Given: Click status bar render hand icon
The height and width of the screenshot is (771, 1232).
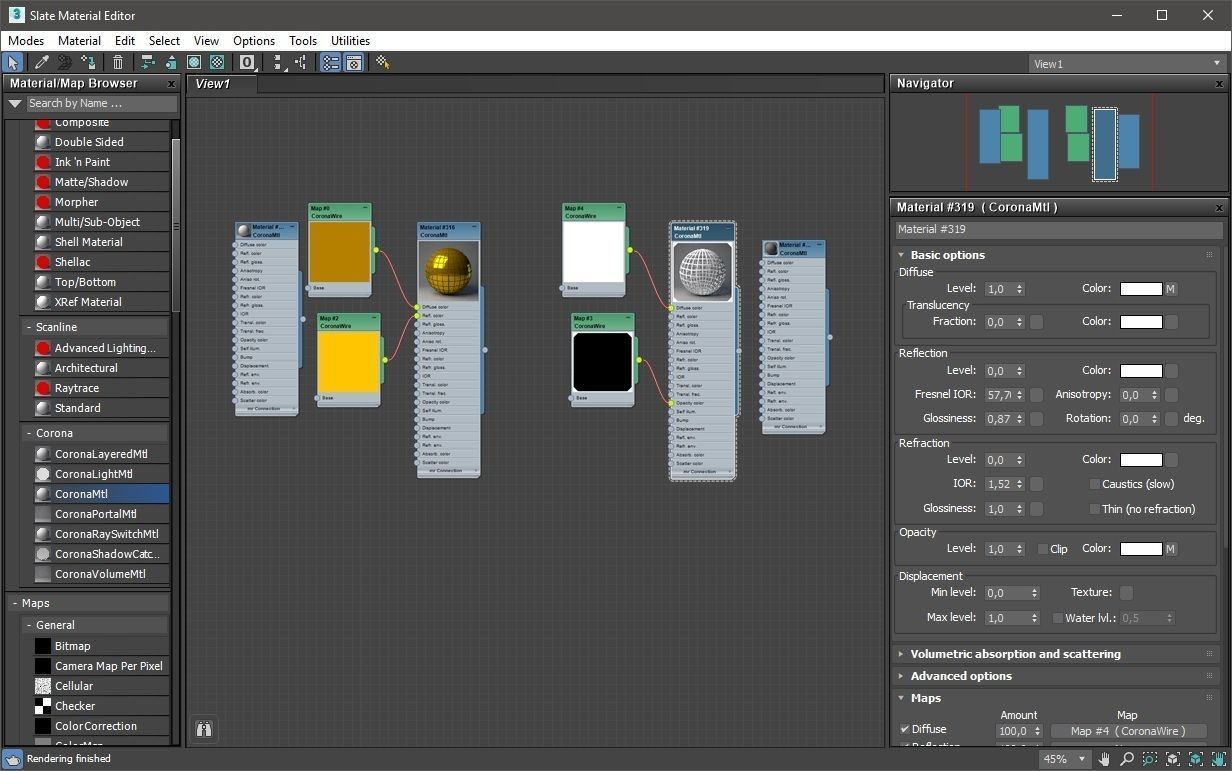Looking at the screenshot, I should tap(12, 759).
